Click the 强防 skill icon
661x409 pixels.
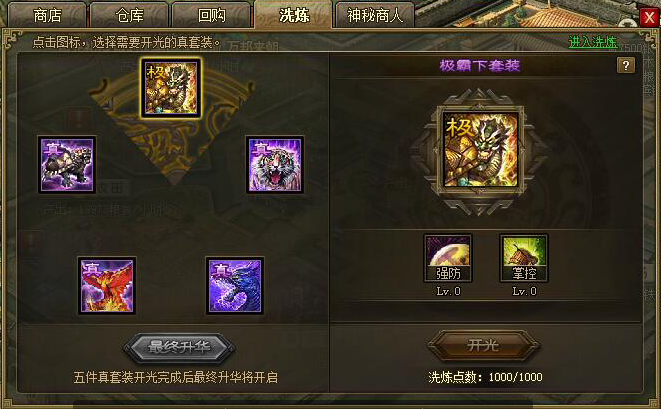coord(448,258)
